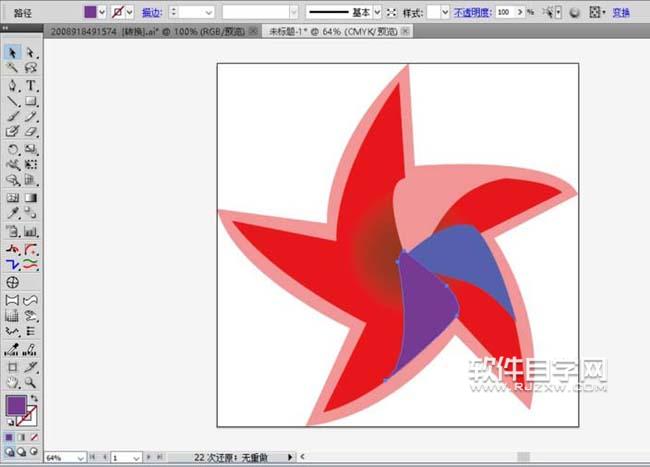Screen dimensions: 650x467
Task: Choose the Symbol Sprayer tool
Action: (12, 231)
